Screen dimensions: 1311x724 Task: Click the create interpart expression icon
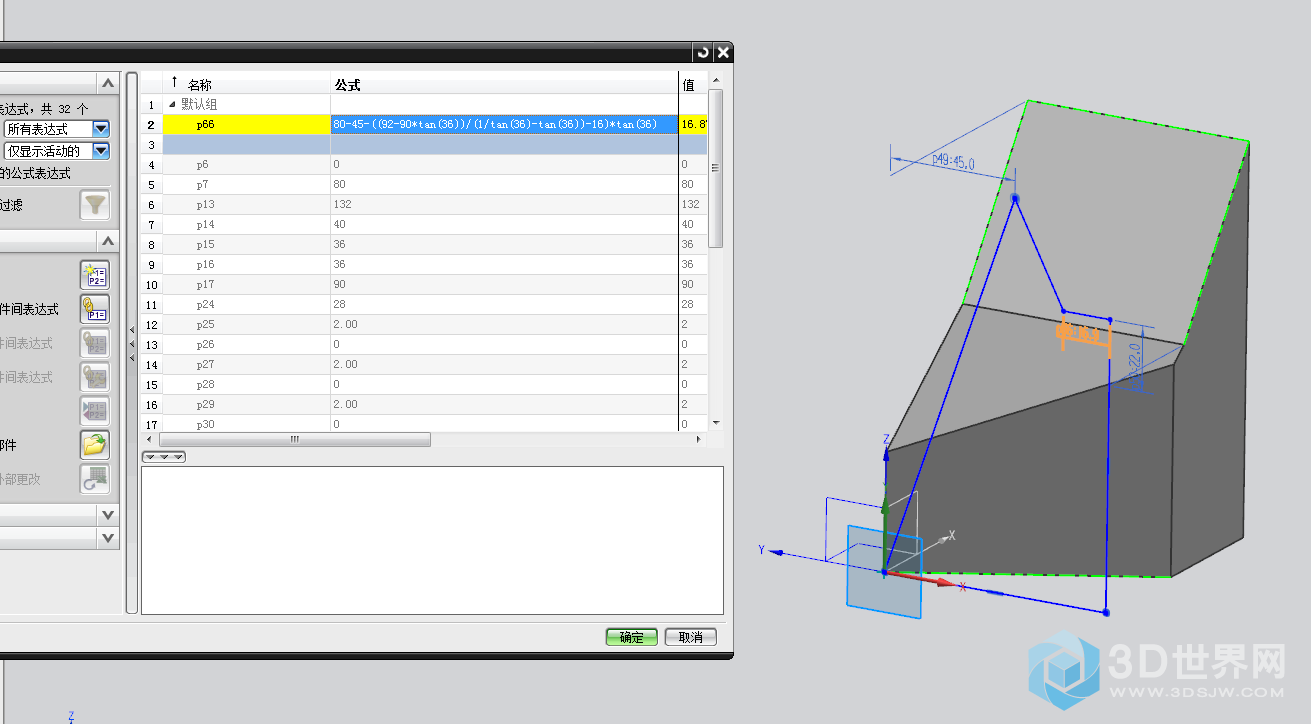coord(95,309)
